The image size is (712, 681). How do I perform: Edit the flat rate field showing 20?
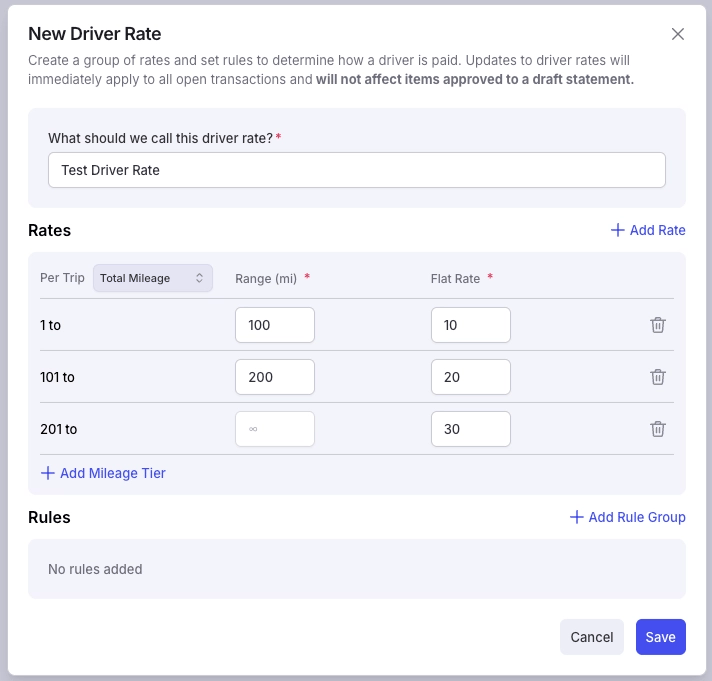tap(470, 377)
